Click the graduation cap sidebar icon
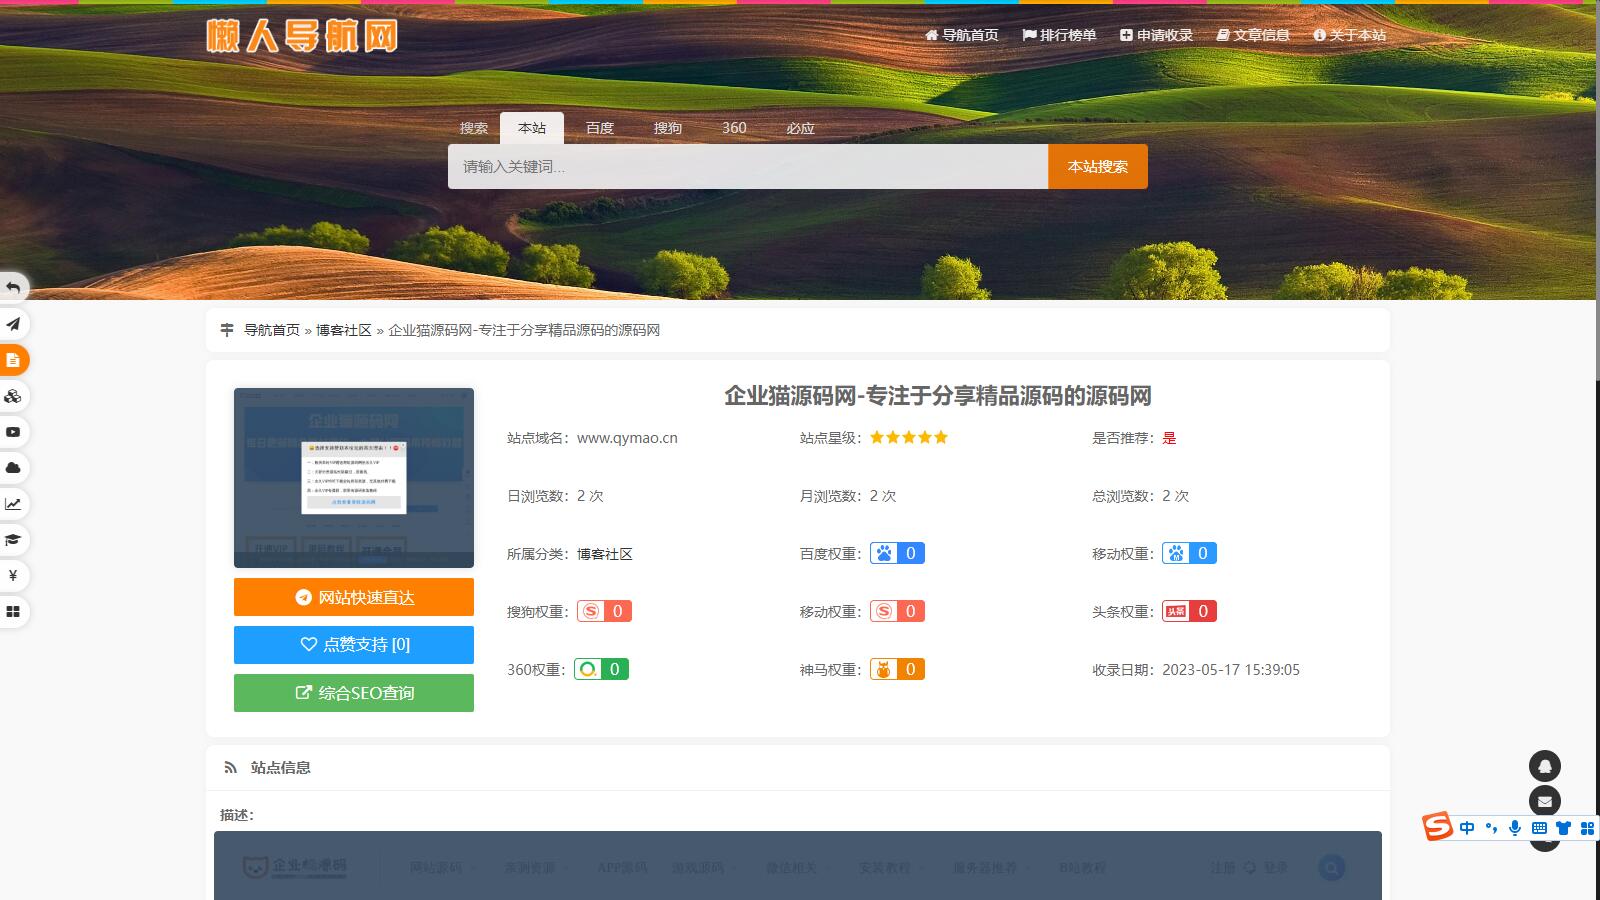Viewport: 1600px width, 900px height. coord(13,540)
